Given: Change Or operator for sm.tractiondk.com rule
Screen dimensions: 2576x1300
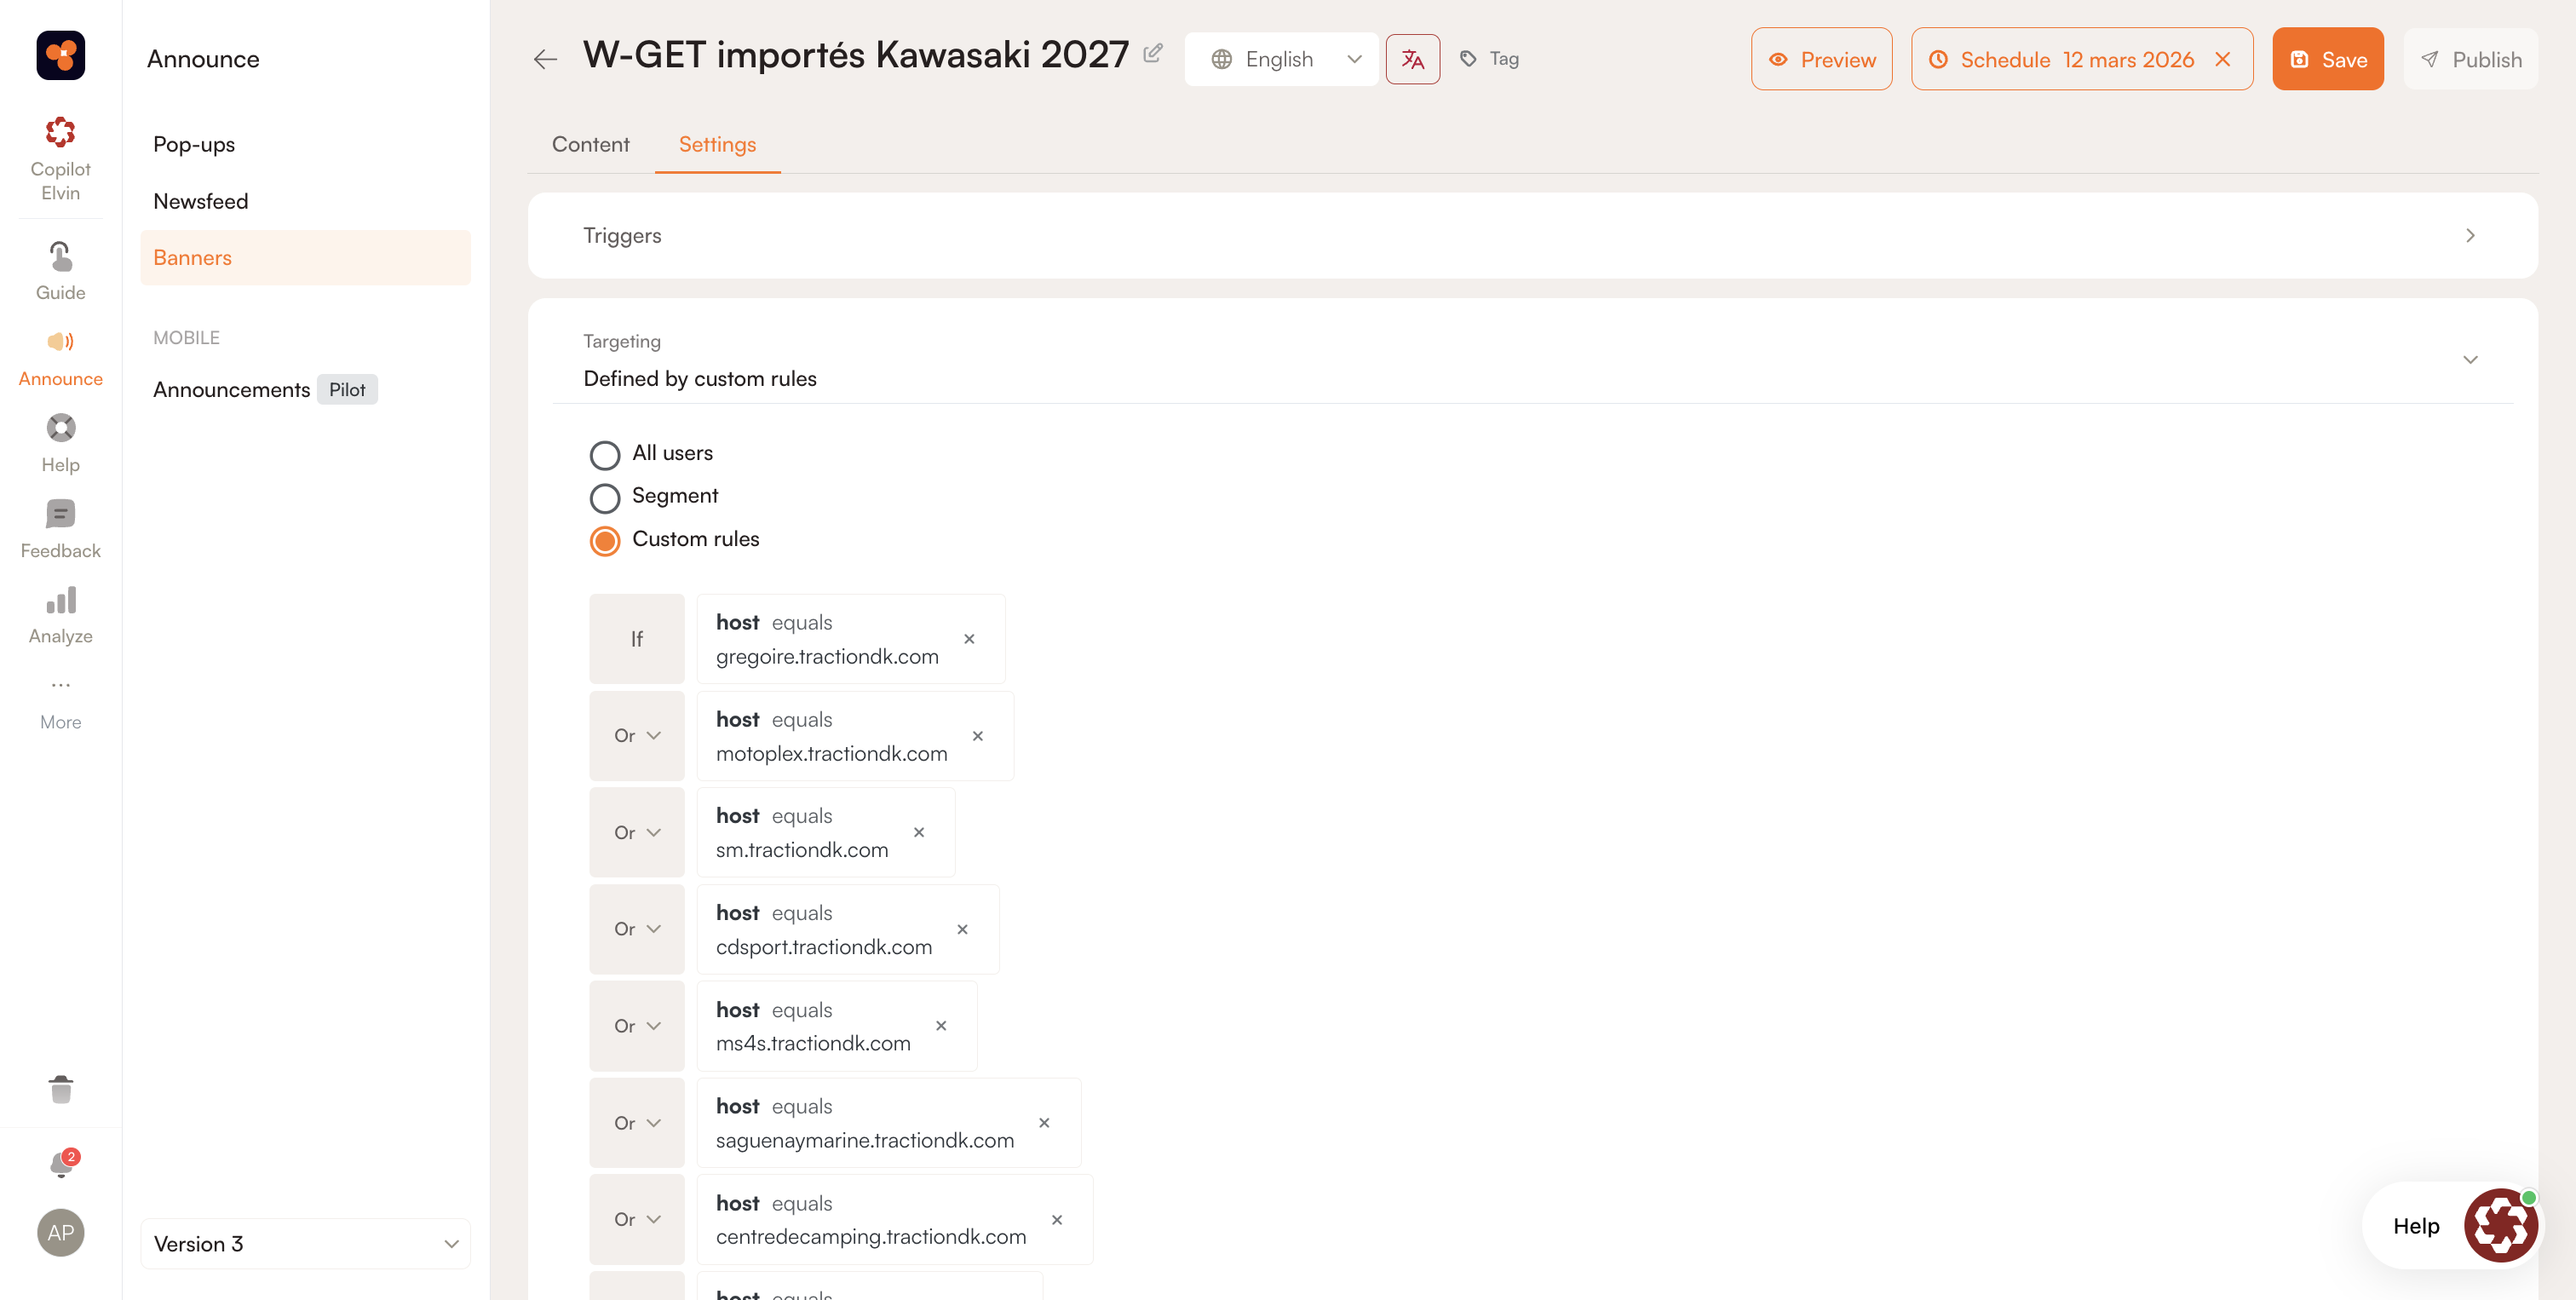Looking at the screenshot, I should pos(636,832).
